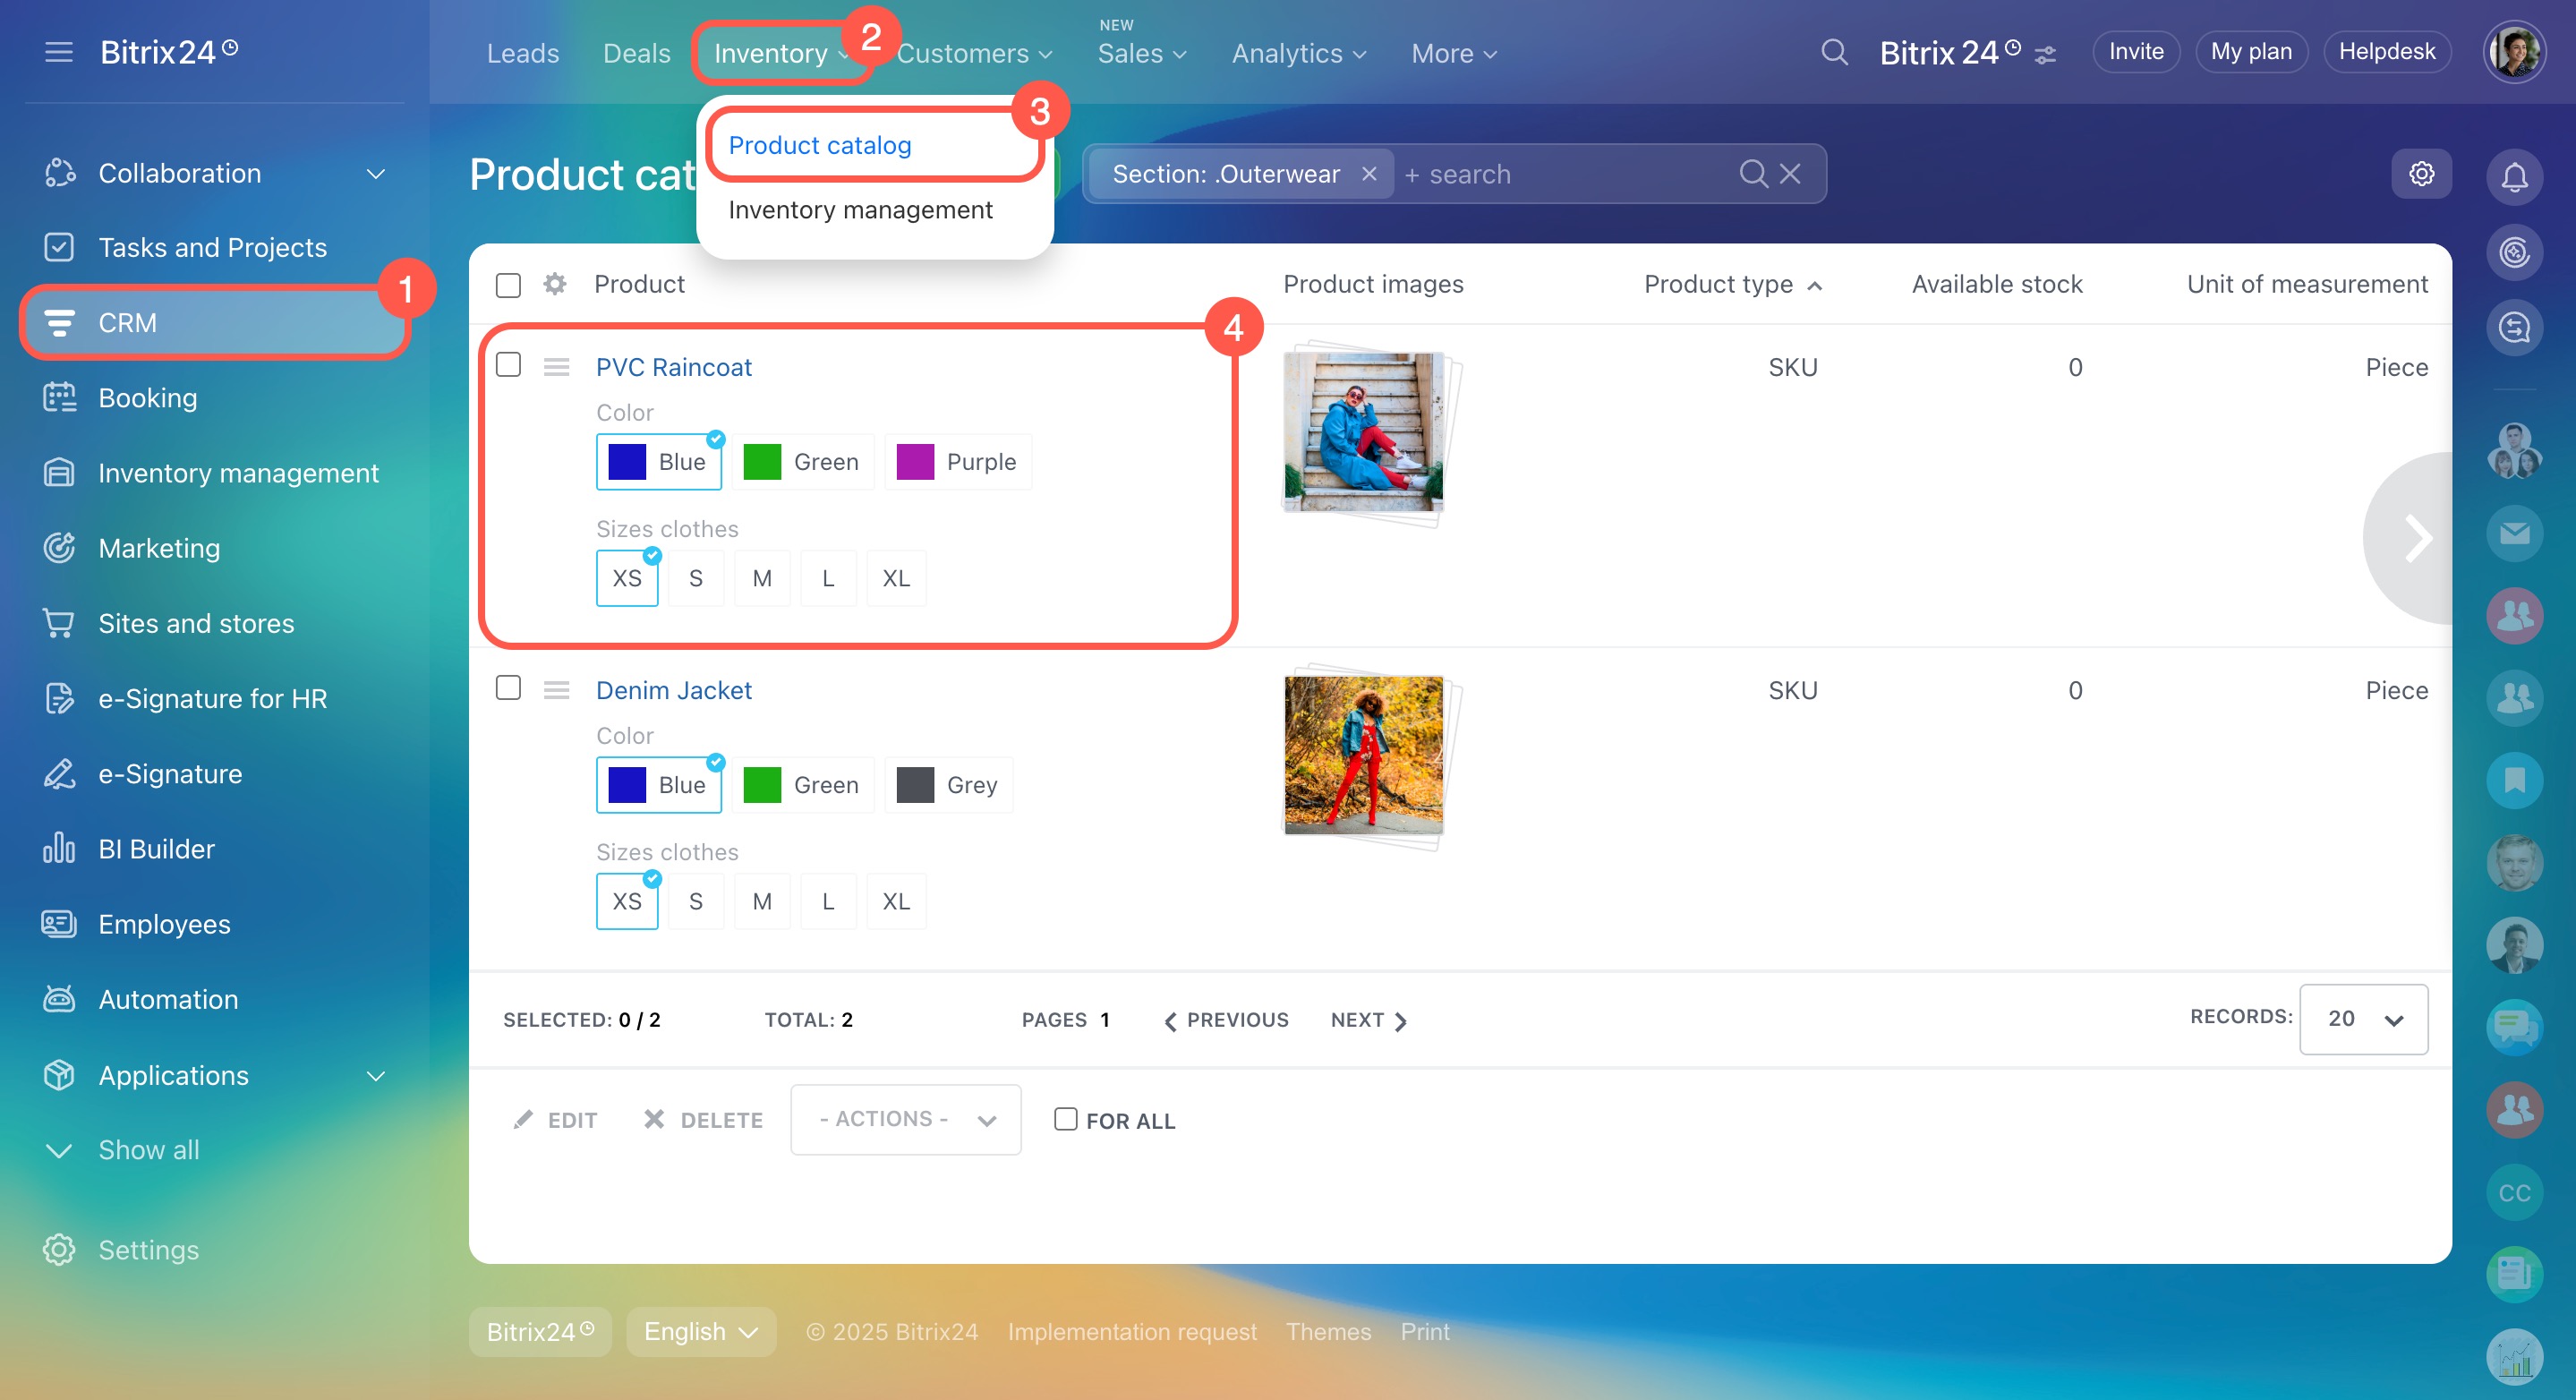Open Booking from the sidebar
2576x1400 pixels.
(x=147, y=398)
